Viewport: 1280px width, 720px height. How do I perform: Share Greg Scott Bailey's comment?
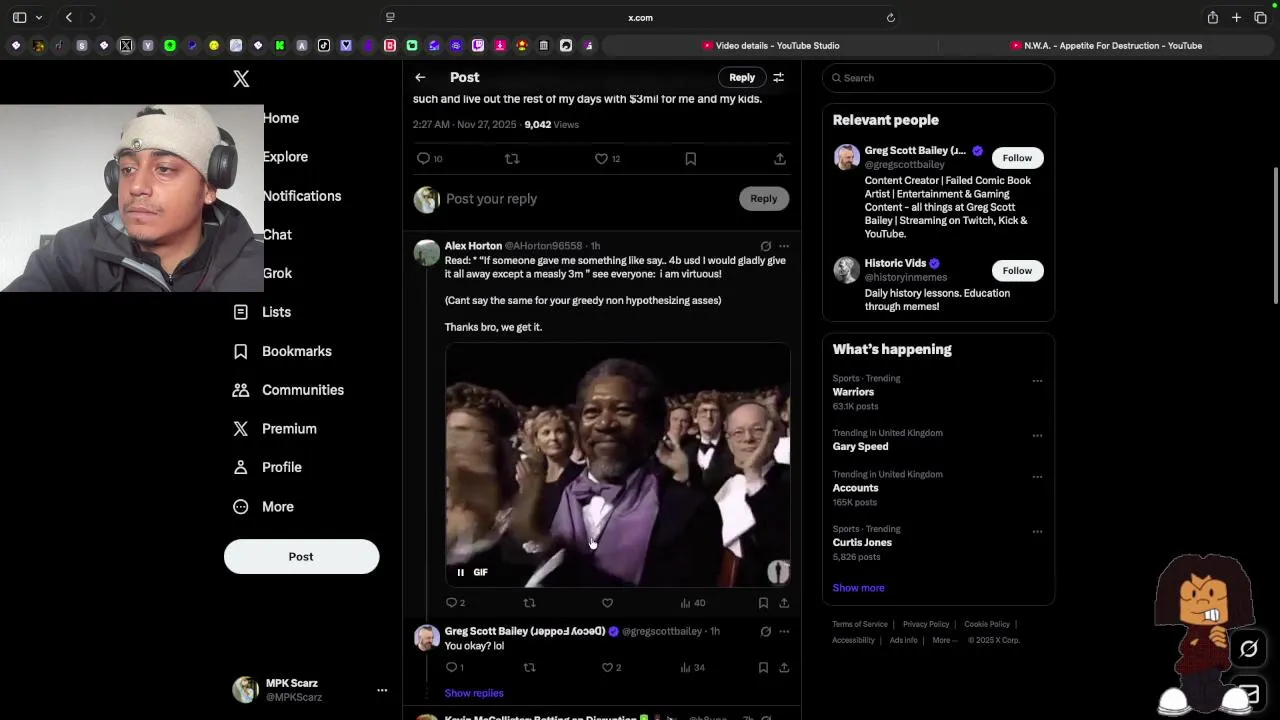coord(784,667)
